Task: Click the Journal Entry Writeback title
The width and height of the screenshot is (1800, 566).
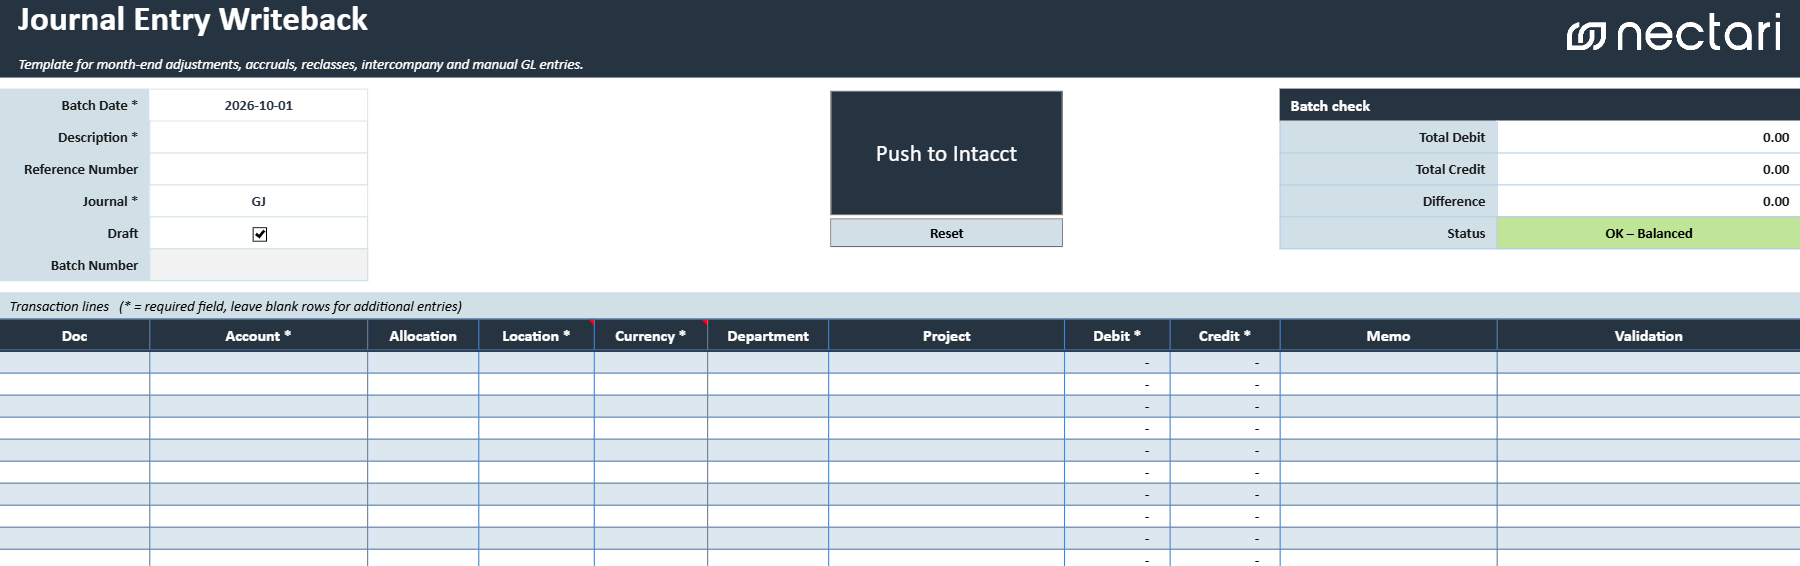Action: pyautogui.click(x=193, y=20)
